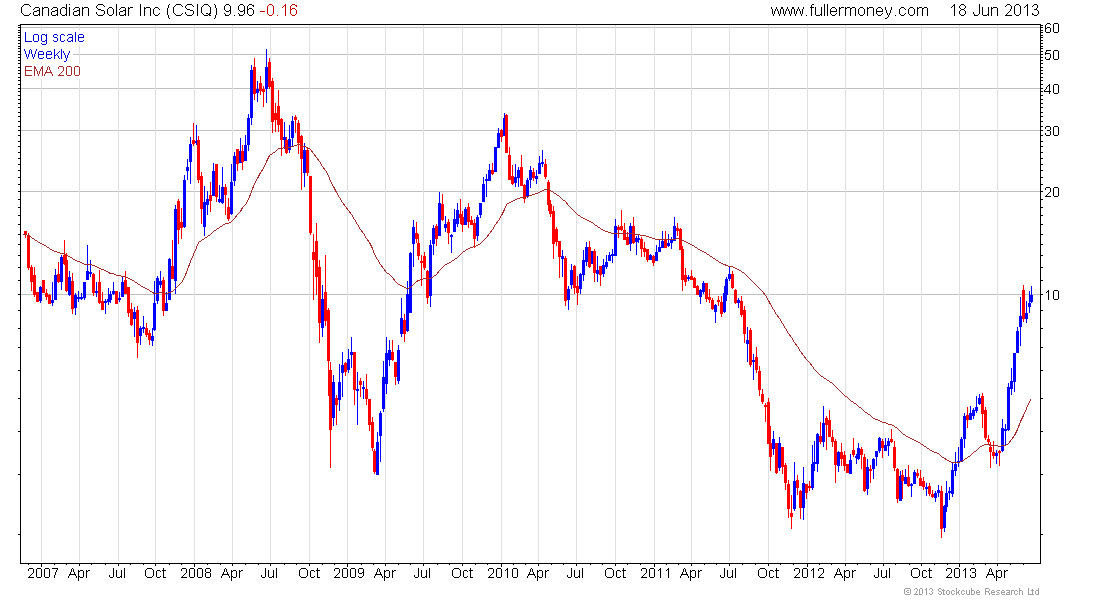Click the y-axis label '40'

1052,89
